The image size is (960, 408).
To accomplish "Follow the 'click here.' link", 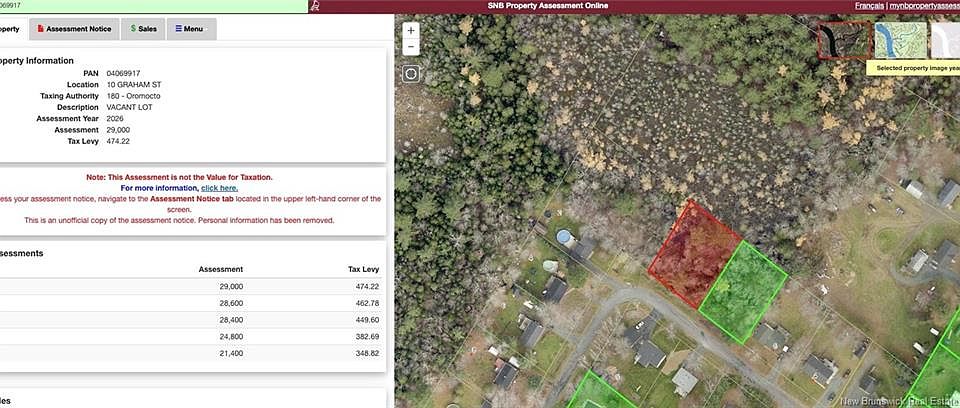I will coord(219,188).
